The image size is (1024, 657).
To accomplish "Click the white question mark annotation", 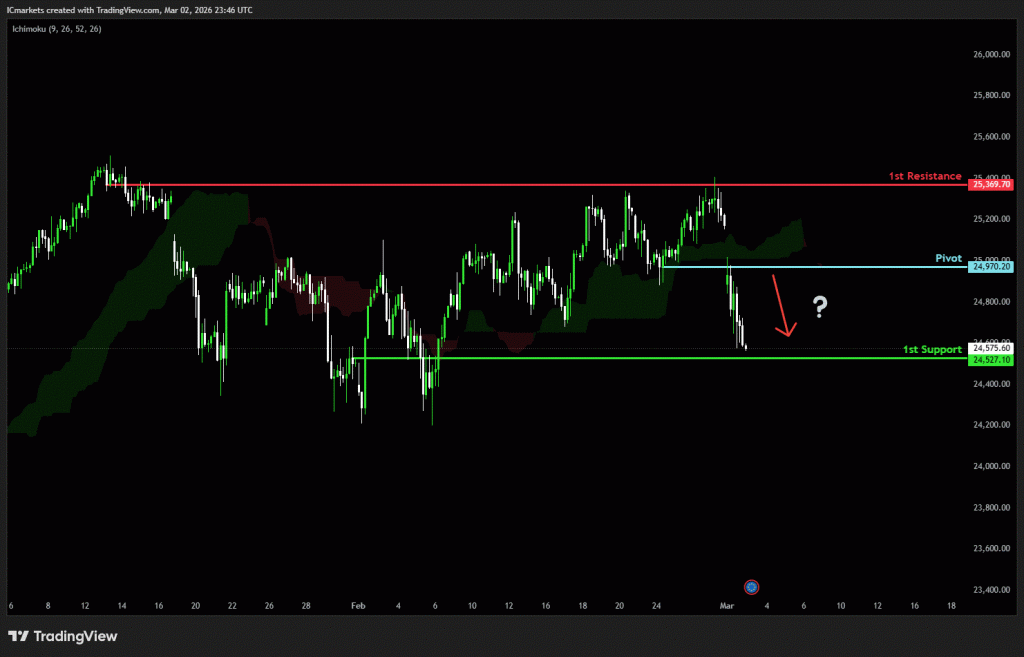I will (820, 307).
